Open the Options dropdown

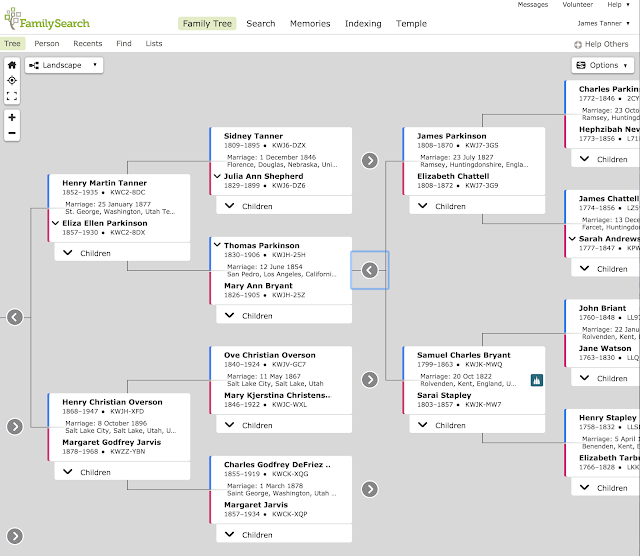tap(603, 65)
